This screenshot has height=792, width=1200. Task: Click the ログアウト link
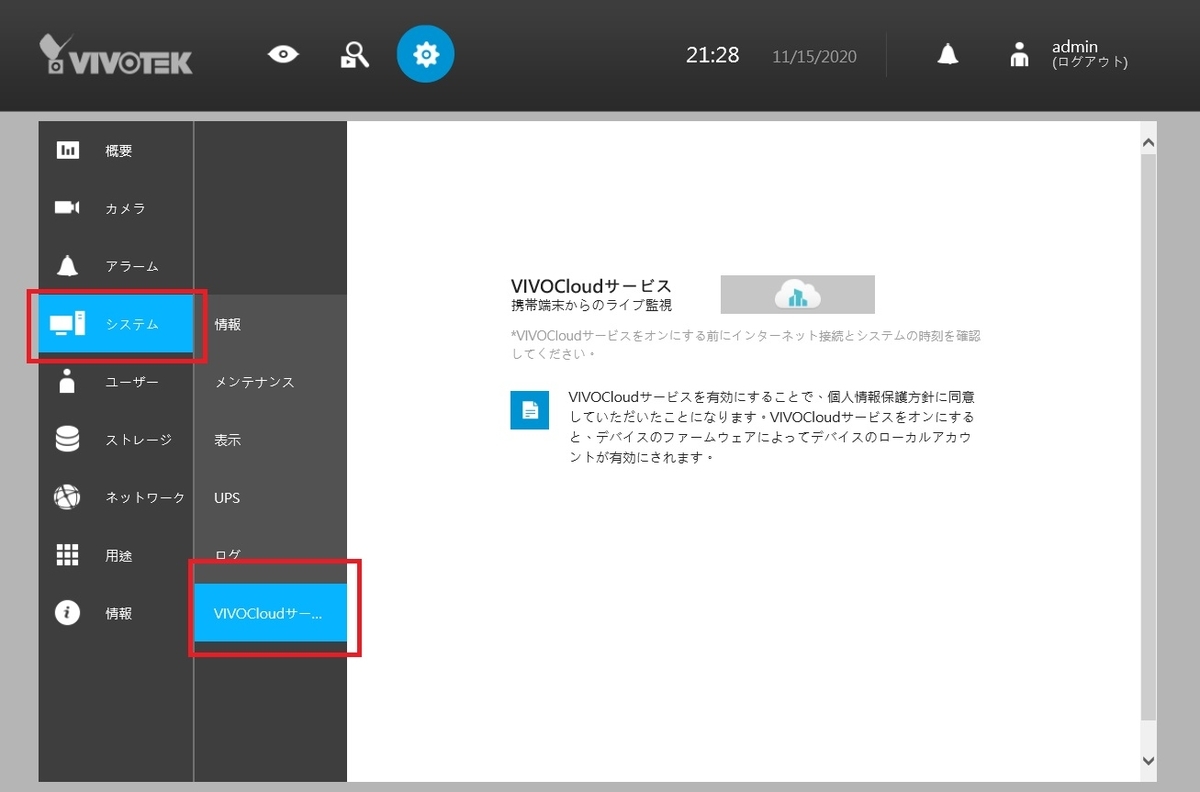pos(1090,62)
